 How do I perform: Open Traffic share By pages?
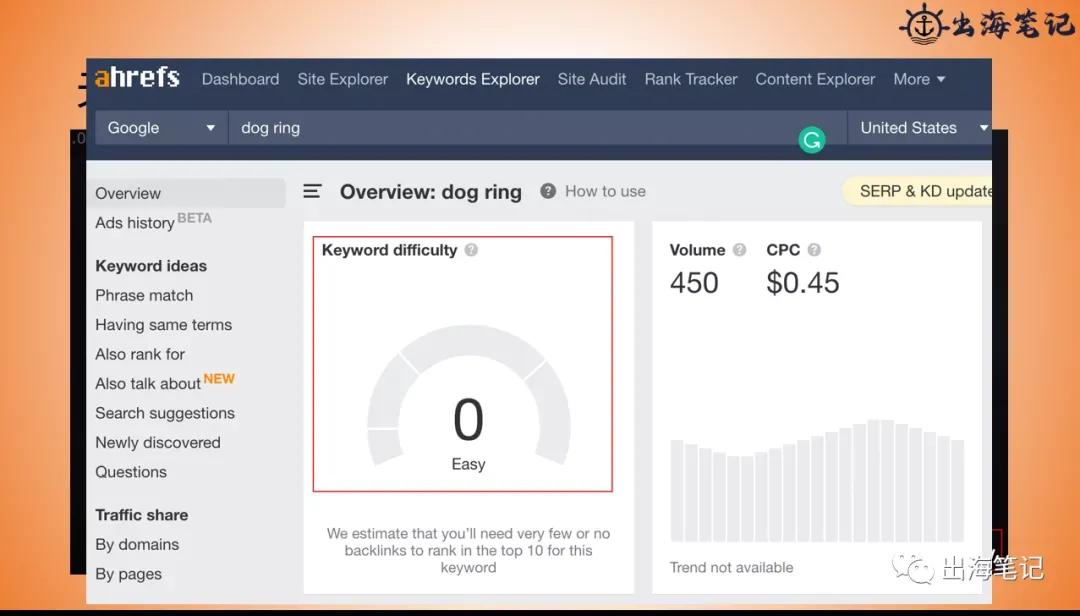click(x=128, y=574)
